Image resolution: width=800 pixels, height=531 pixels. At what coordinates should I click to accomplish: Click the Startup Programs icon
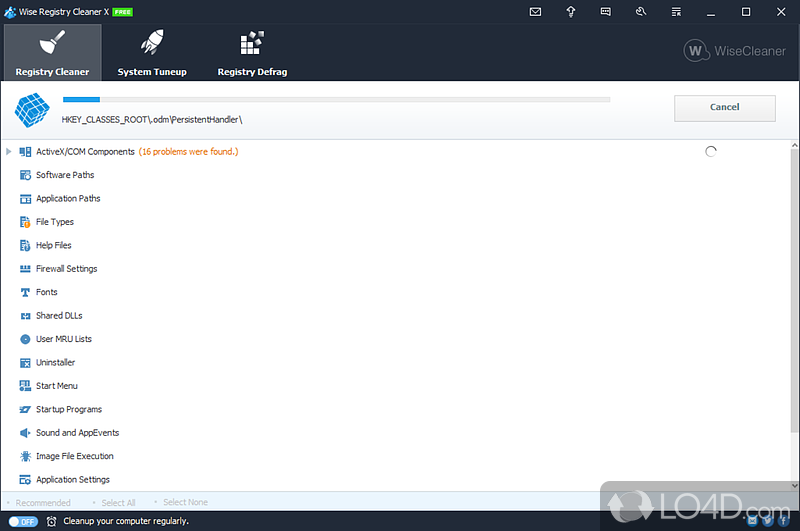(x=25, y=410)
